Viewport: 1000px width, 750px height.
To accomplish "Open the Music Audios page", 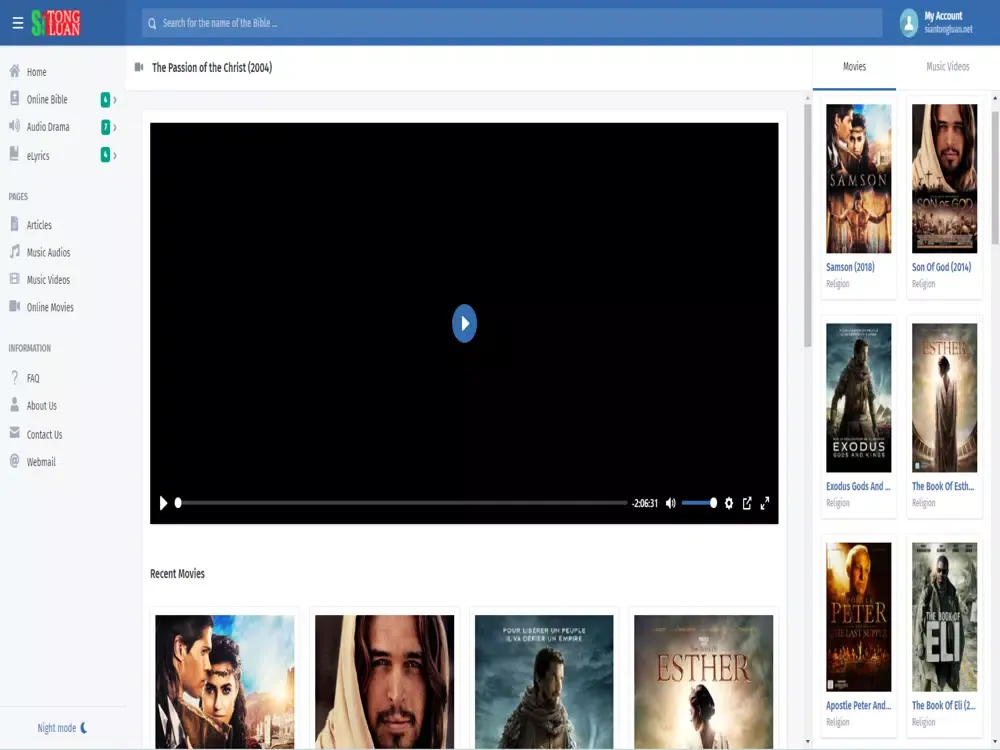I will coord(48,253).
